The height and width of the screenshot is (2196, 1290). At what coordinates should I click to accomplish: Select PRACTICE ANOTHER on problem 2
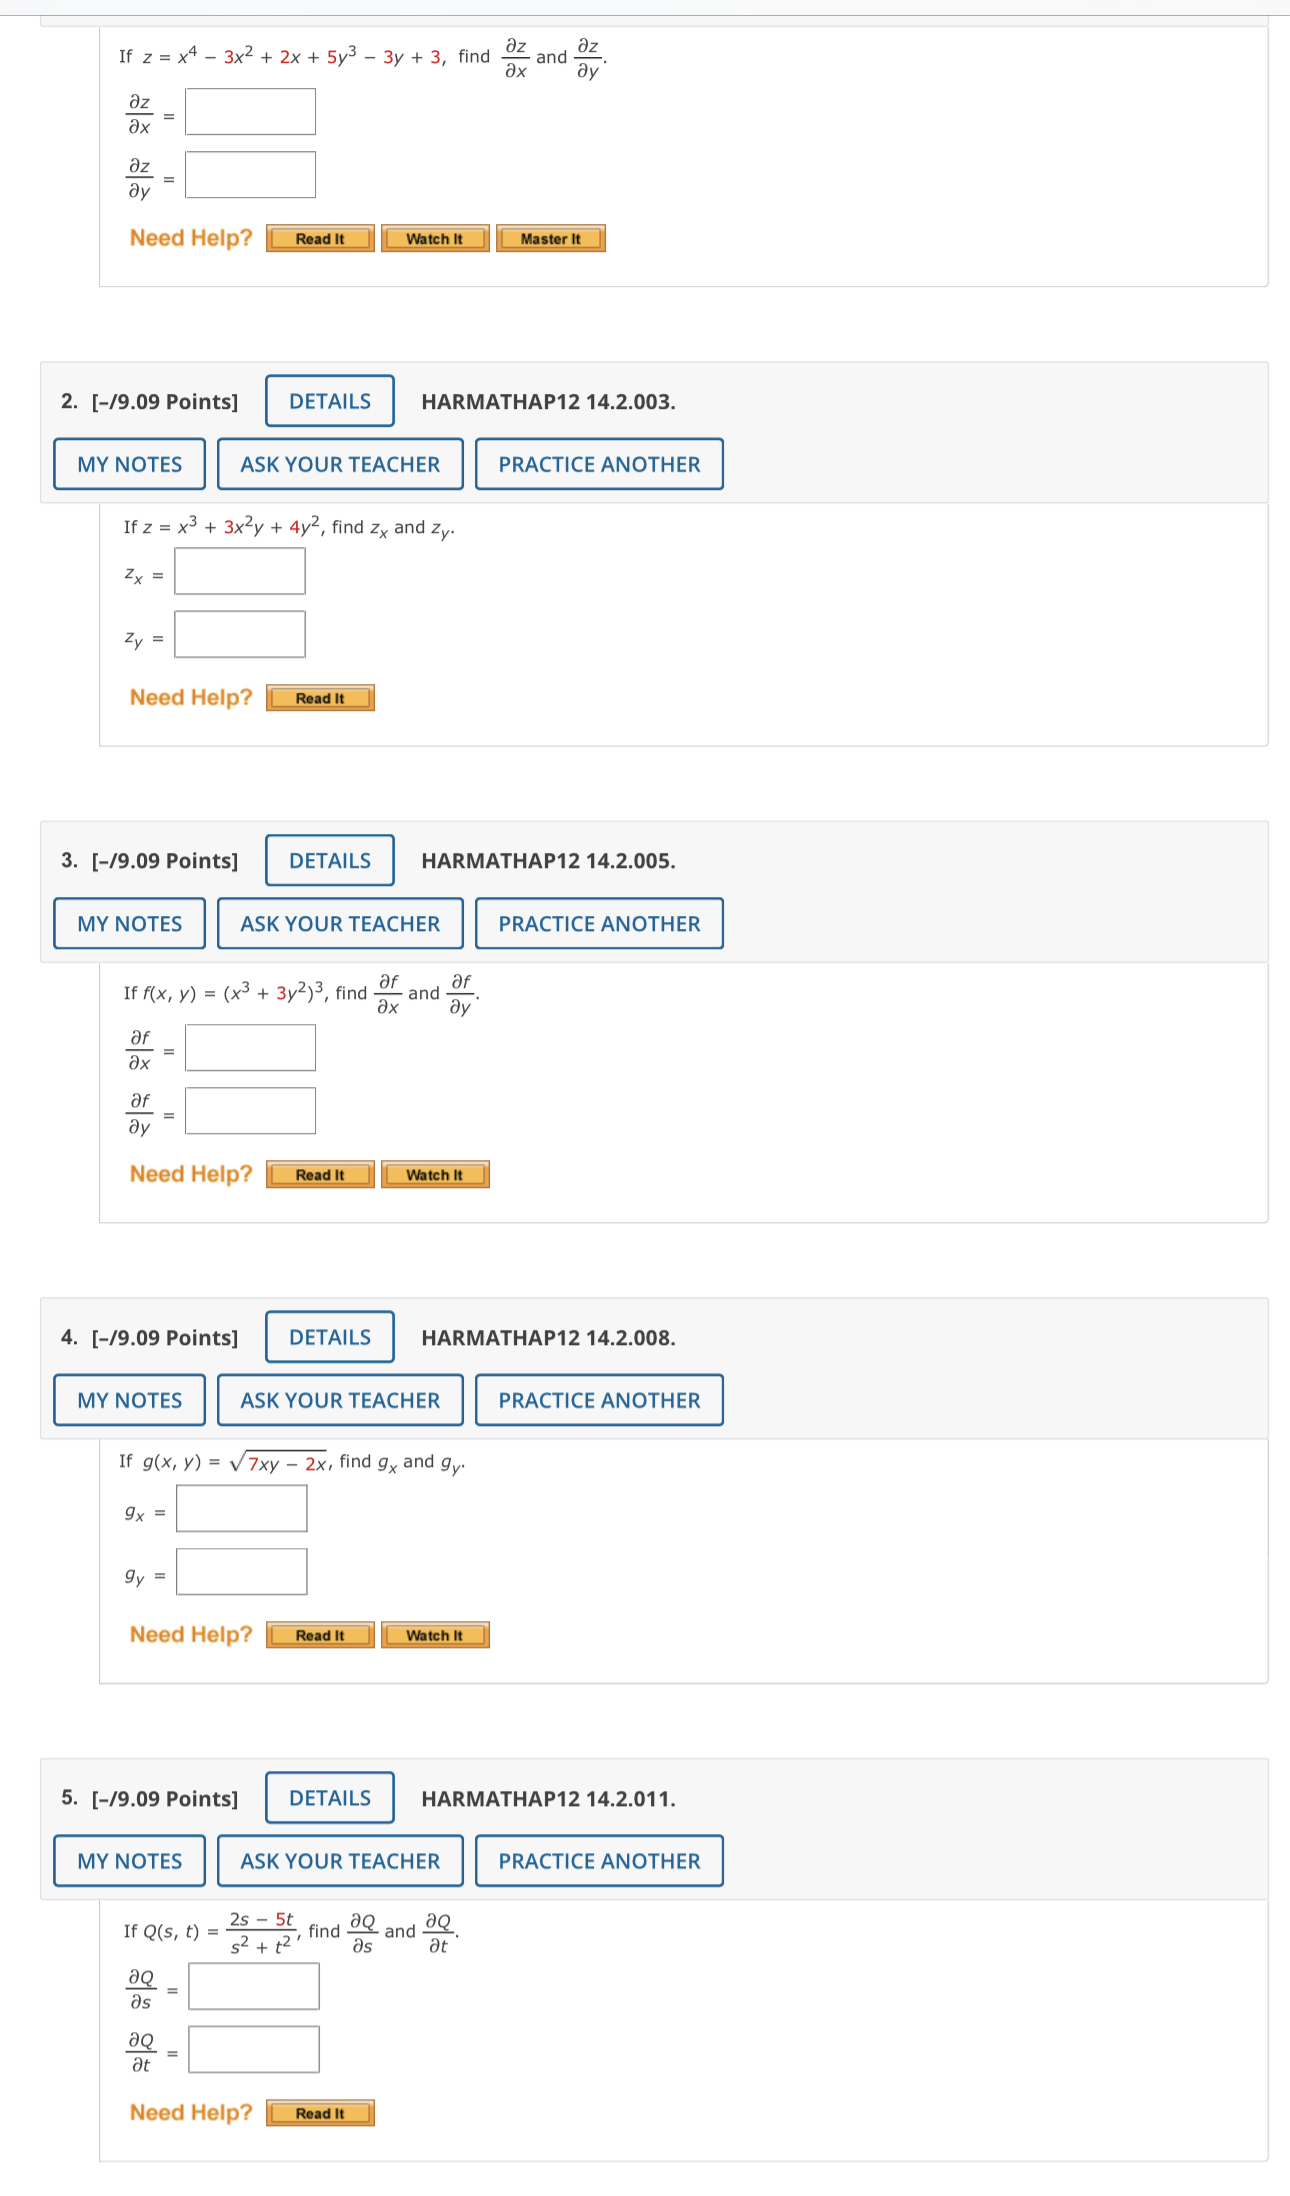pyautogui.click(x=598, y=463)
